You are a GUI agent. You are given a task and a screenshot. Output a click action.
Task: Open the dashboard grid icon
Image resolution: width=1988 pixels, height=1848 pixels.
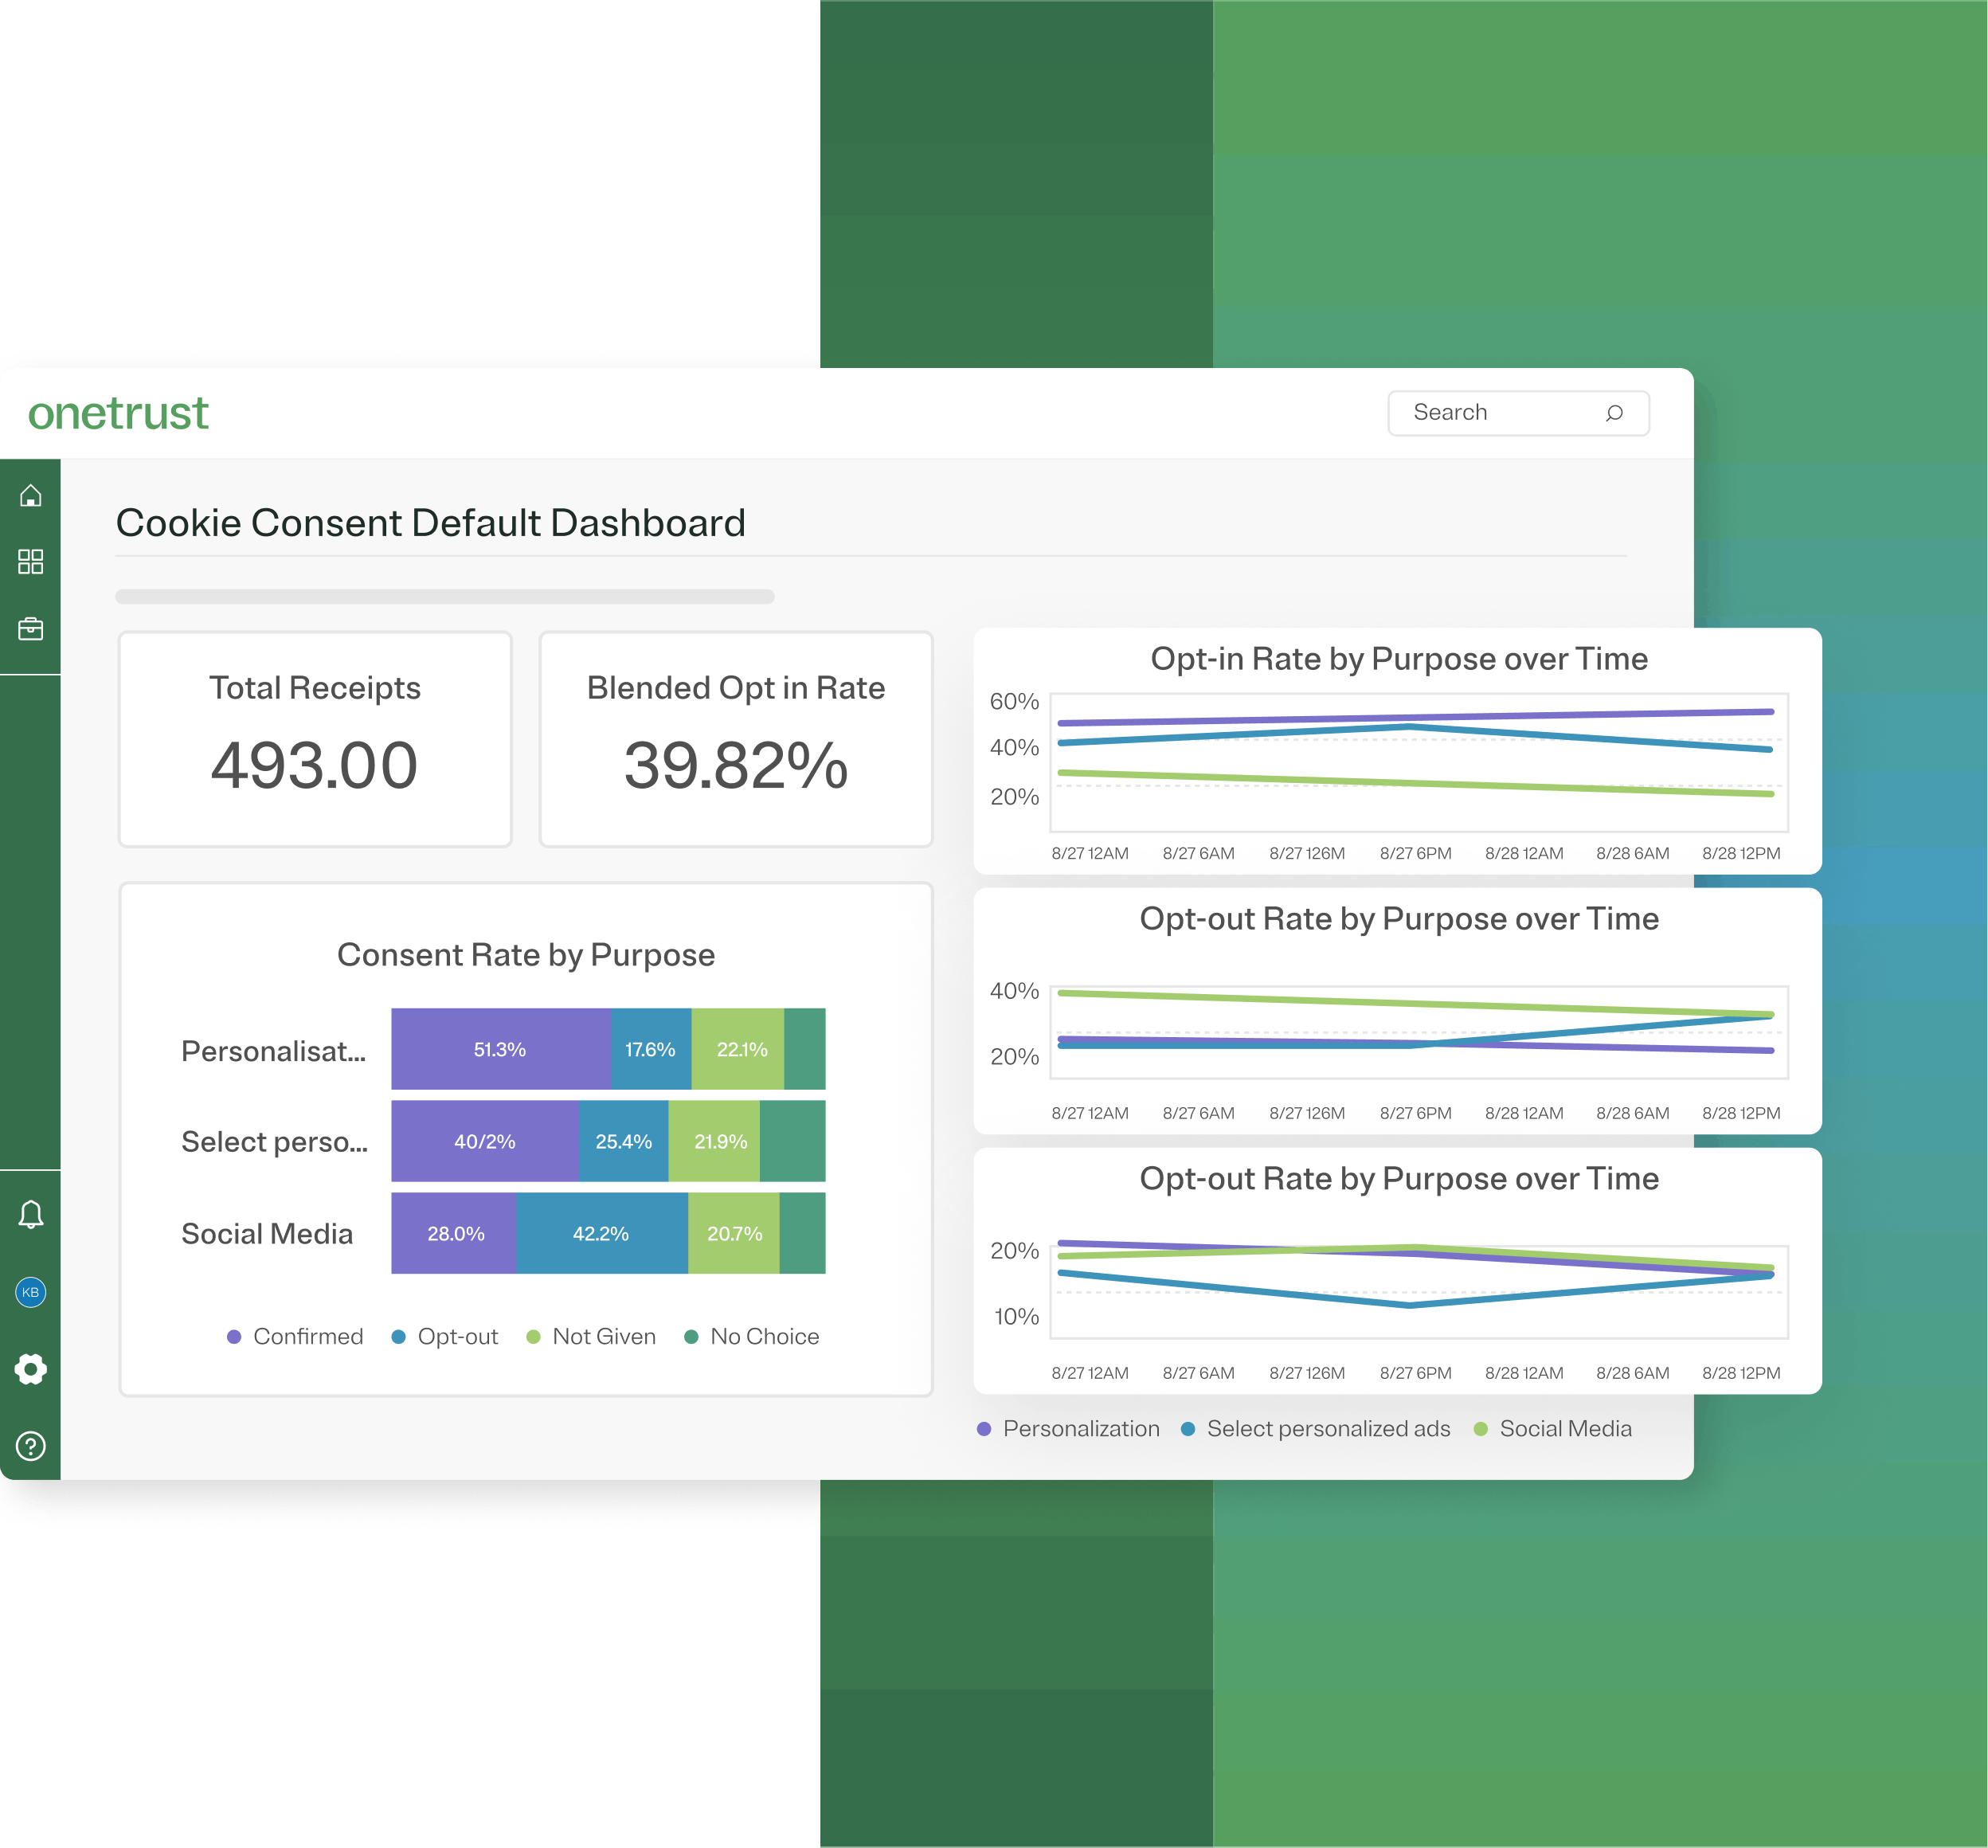(31, 561)
